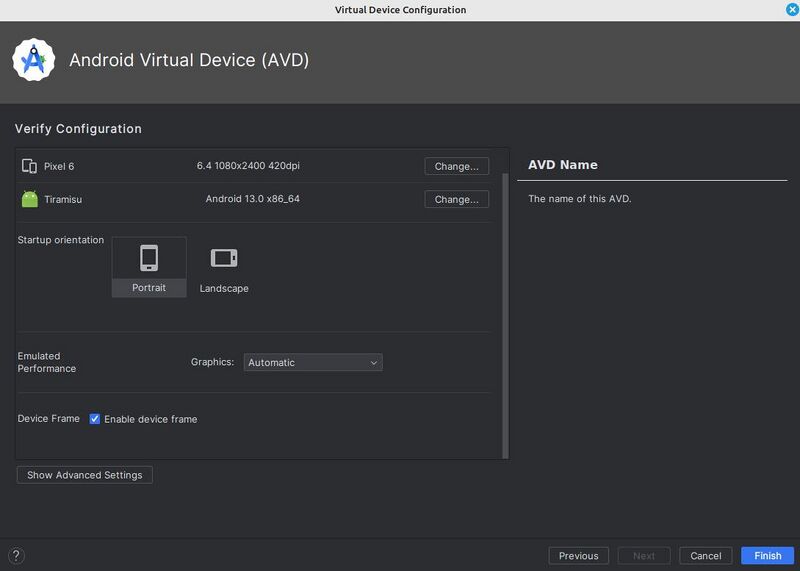Close the Virtual Device Configuration dialog
The width and height of the screenshot is (800, 571).
(x=792, y=10)
